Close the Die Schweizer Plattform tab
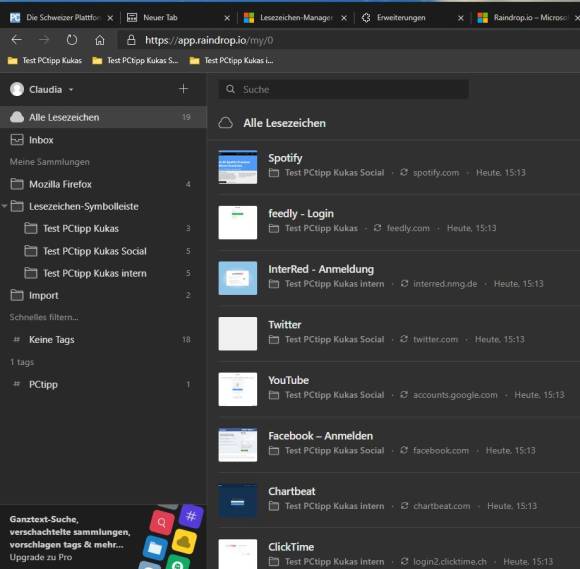Image resolution: width=580 pixels, height=569 pixels. [x=110, y=18]
